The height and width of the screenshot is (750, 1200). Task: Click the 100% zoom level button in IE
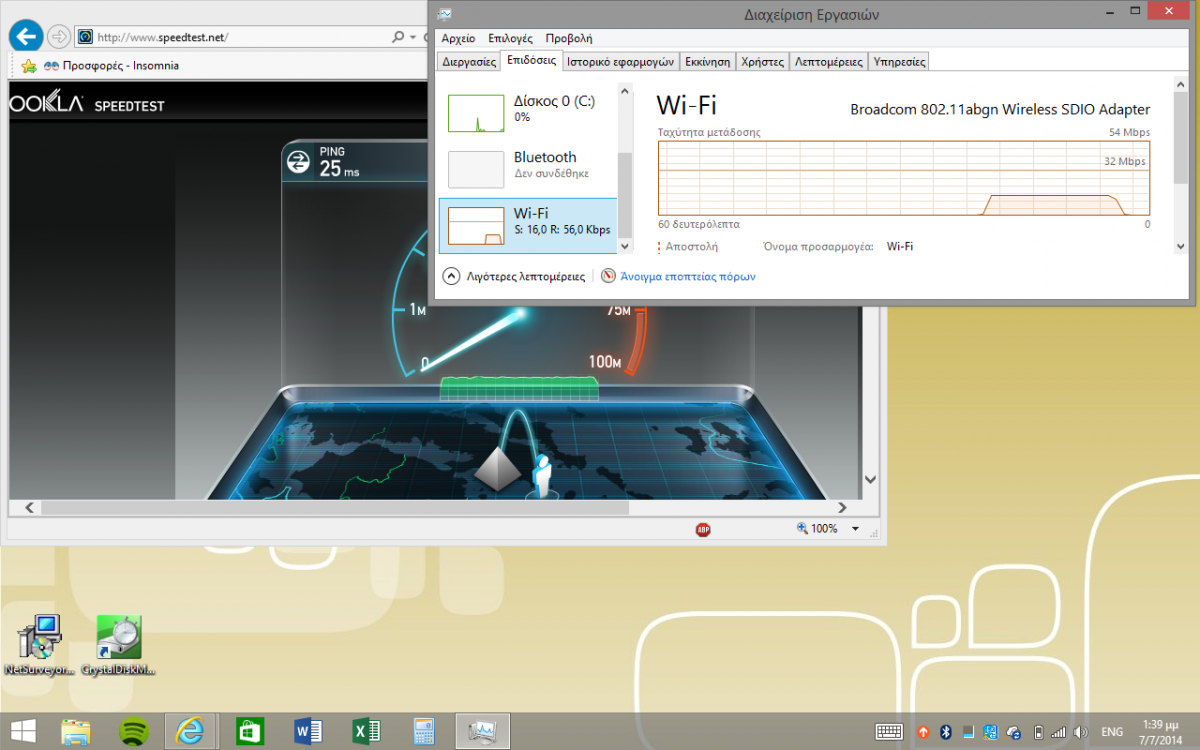coord(817,529)
